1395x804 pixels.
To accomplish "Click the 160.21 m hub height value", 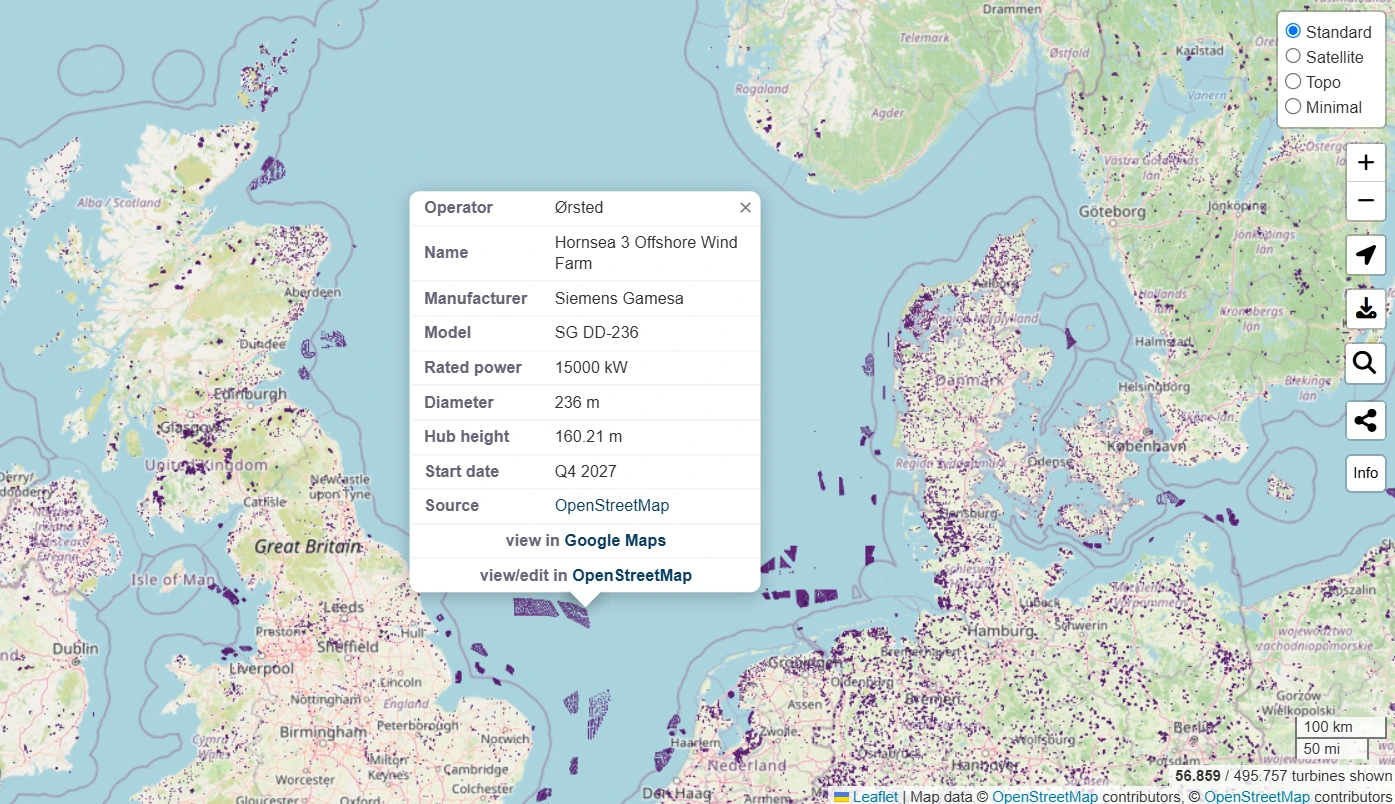I will [589, 437].
